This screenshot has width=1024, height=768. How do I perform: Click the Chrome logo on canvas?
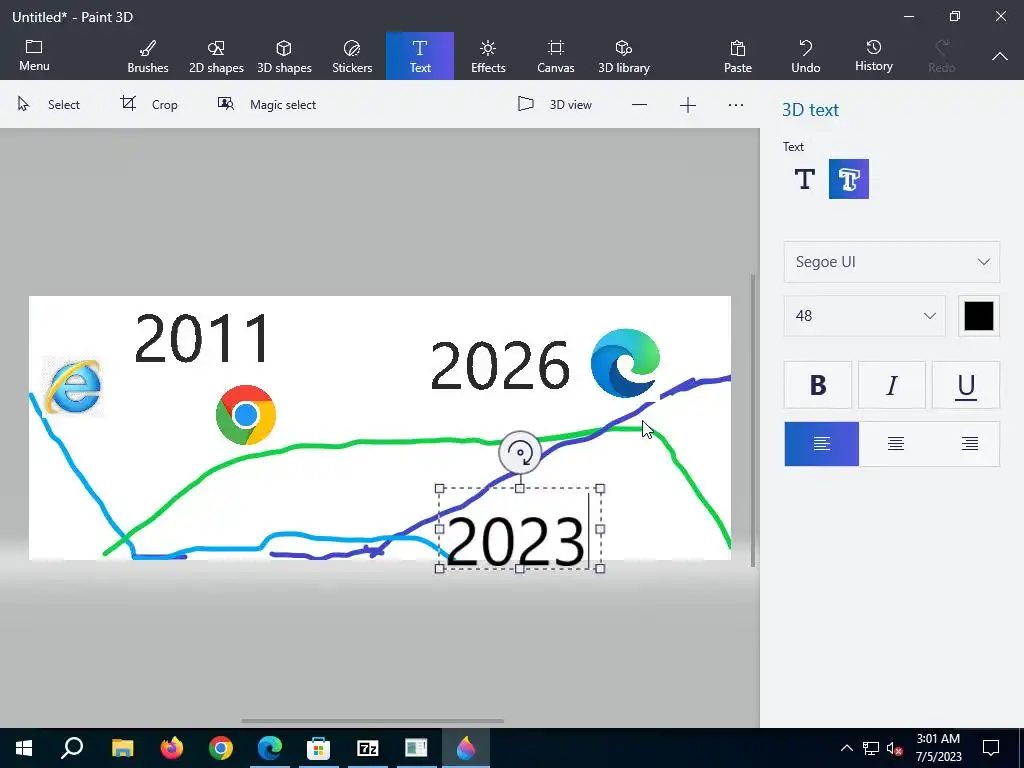246,415
